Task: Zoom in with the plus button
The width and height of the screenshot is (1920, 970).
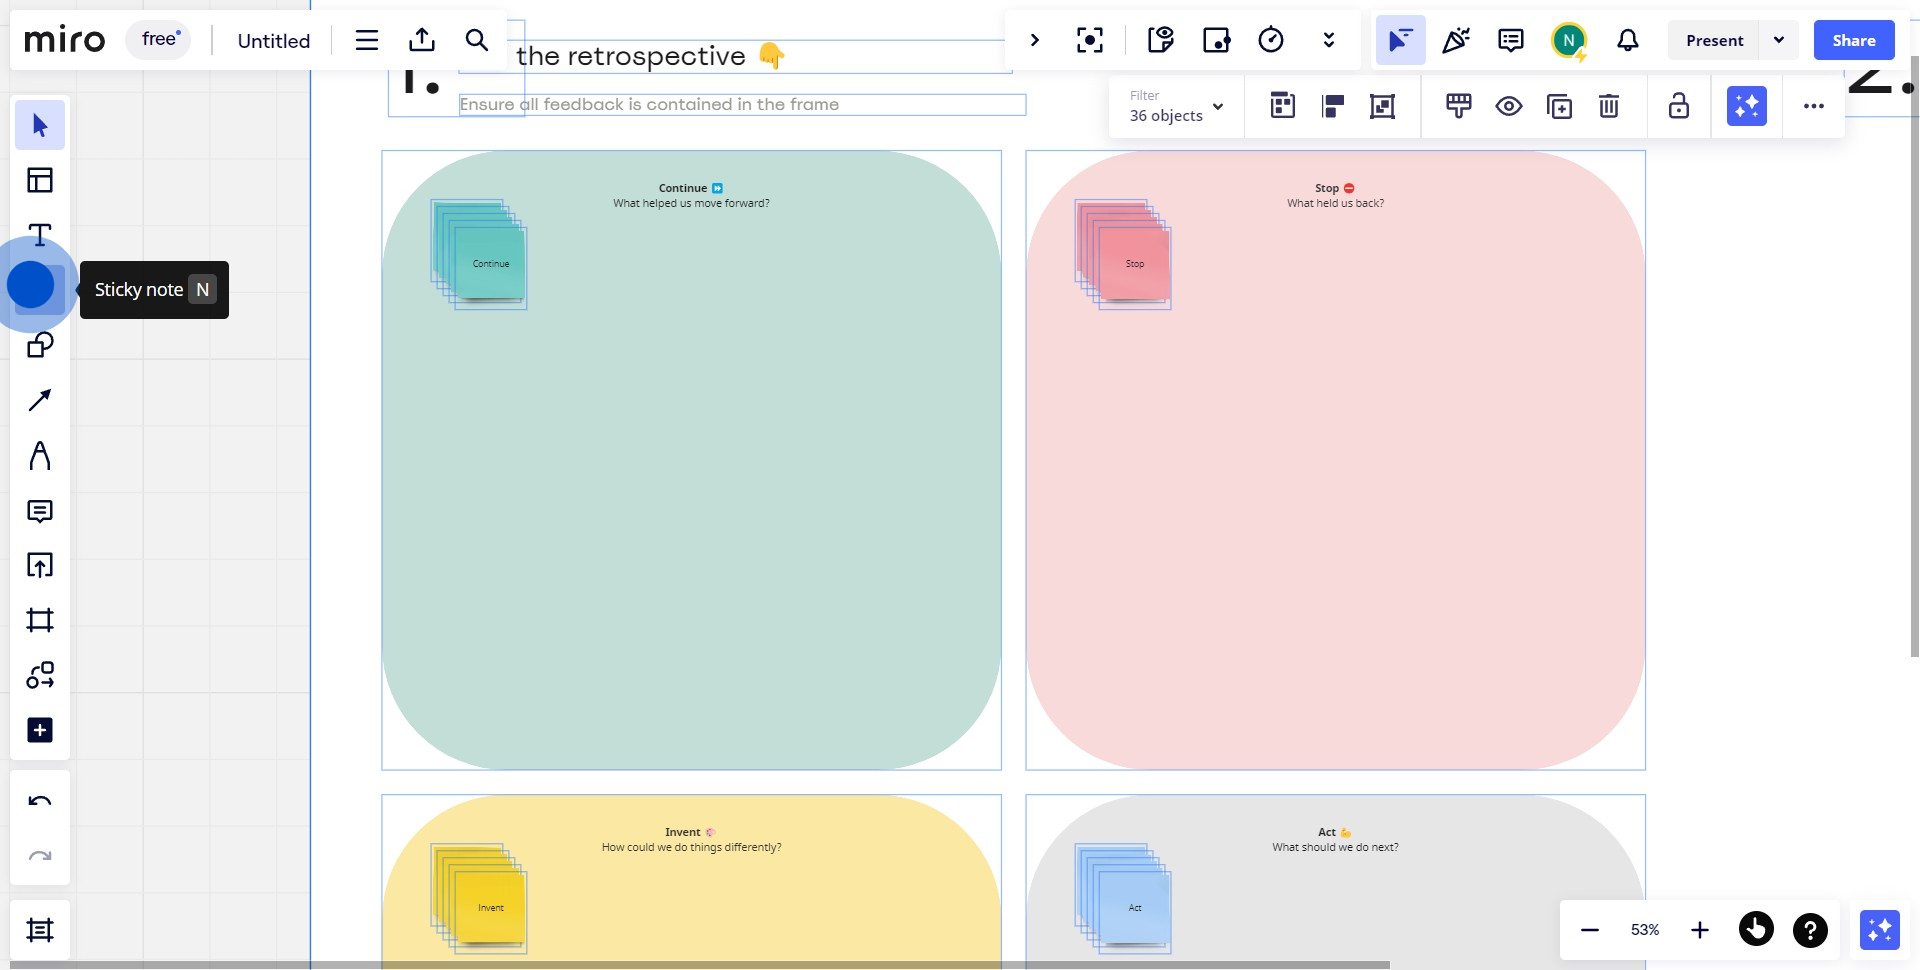Action: pos(1700,930)
